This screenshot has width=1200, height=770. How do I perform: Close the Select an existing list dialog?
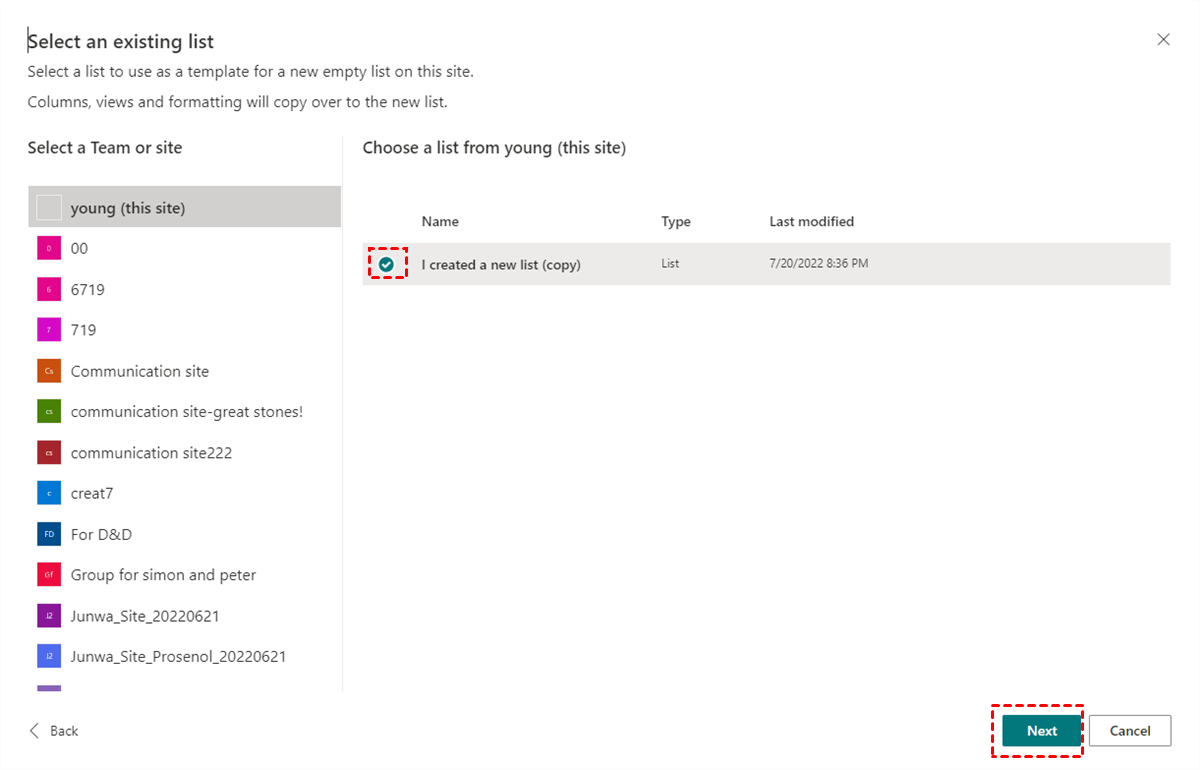pos(1163,40)
